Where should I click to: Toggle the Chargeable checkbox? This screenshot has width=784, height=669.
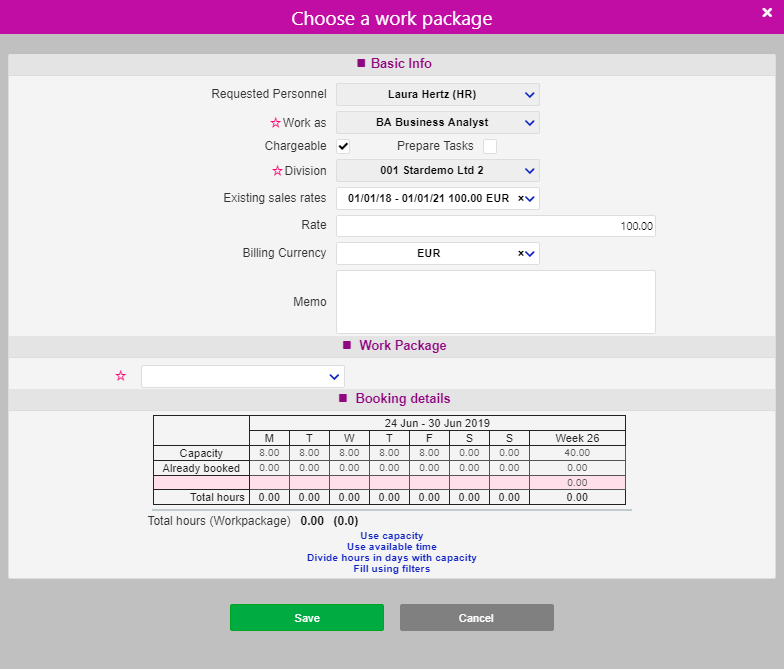point(343,146)
